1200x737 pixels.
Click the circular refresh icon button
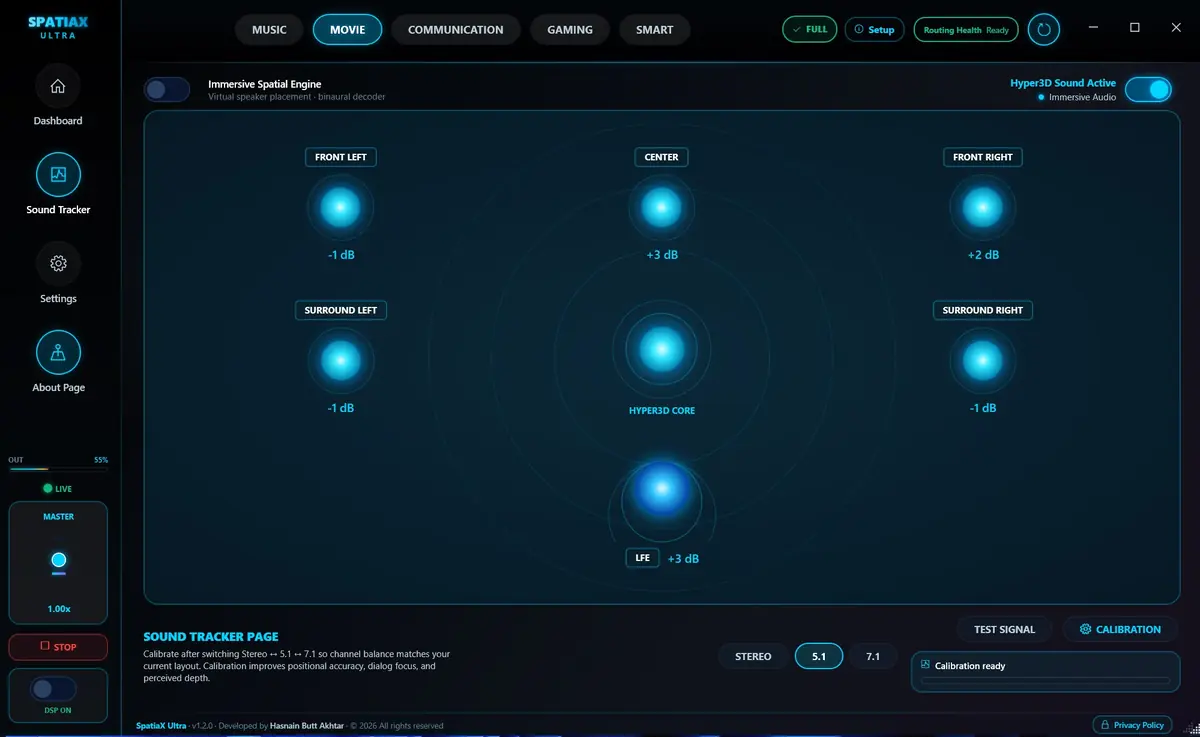(1044, 29)
